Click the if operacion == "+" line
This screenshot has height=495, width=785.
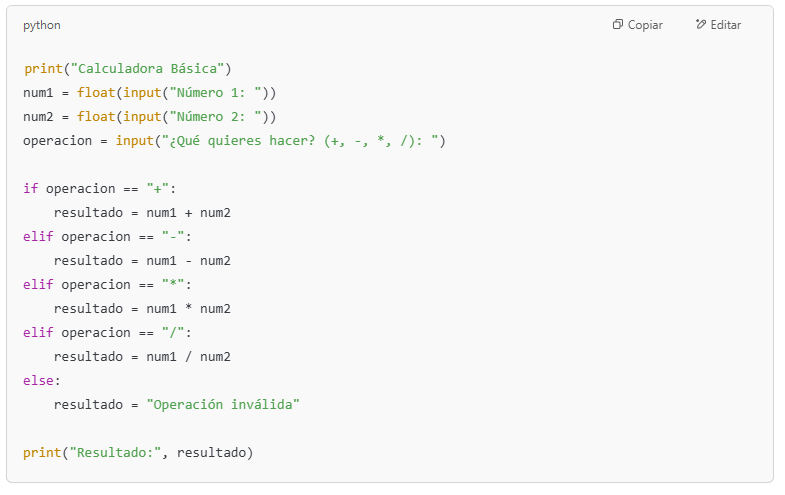[98, 189]
